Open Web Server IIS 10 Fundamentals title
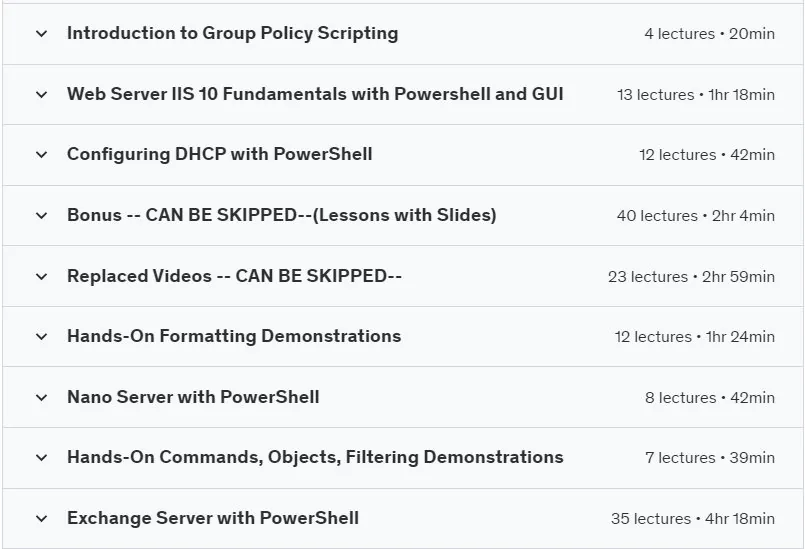This screenshot has width=805, height=549. tap(315, 94)
